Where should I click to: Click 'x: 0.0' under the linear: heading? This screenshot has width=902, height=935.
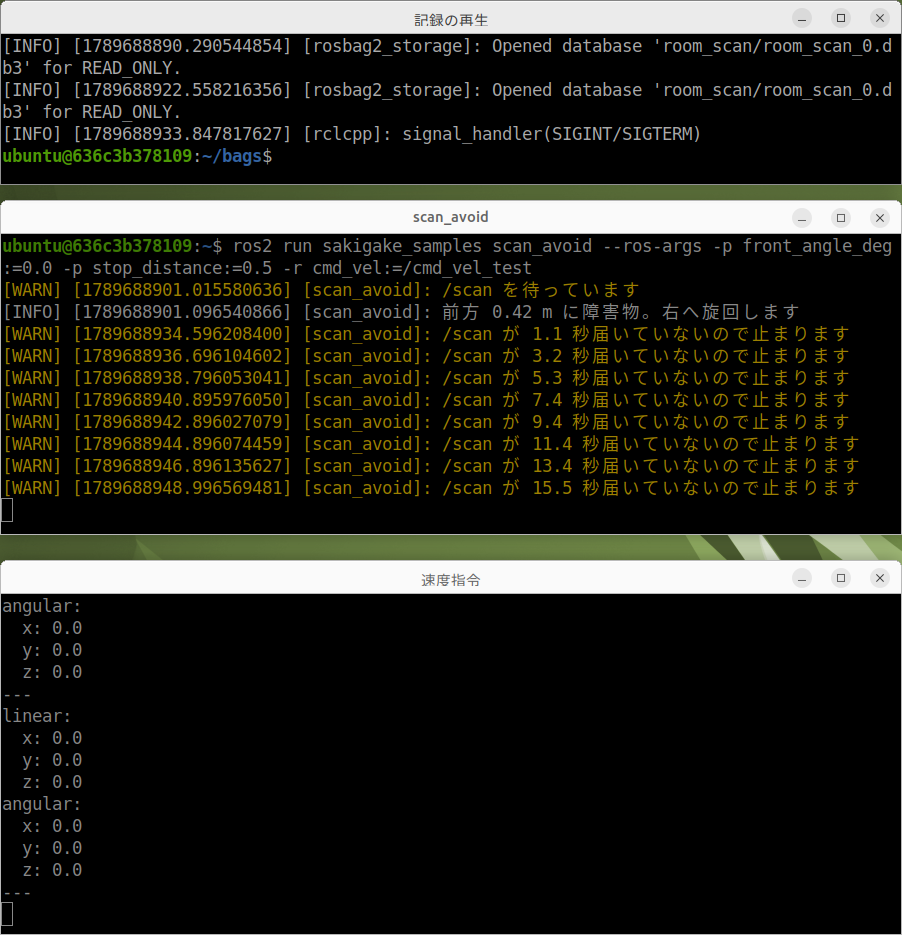[52, 738]
